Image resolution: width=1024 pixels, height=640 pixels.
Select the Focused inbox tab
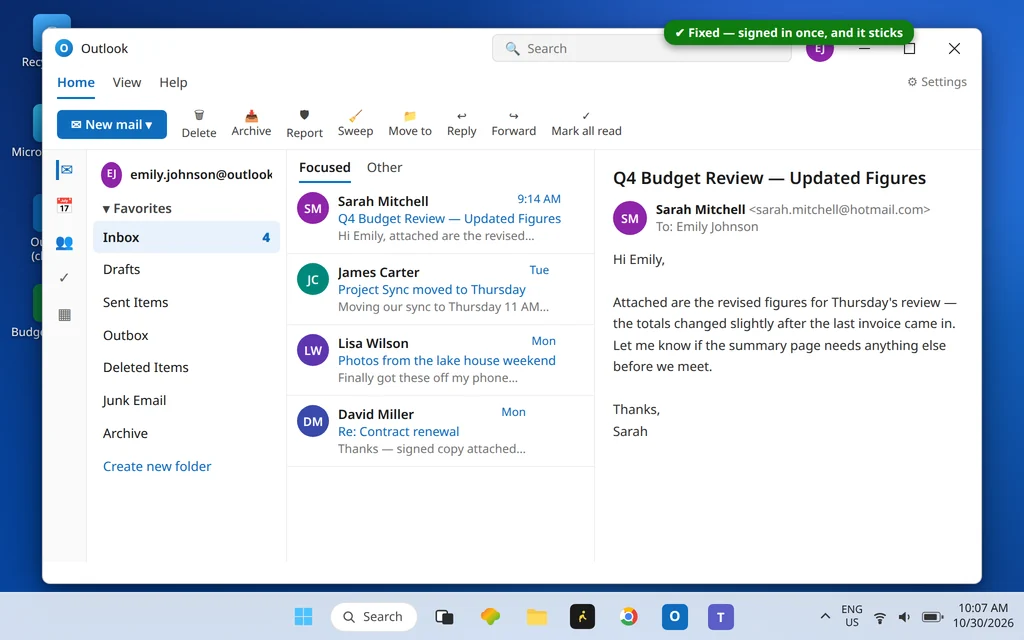325,167
